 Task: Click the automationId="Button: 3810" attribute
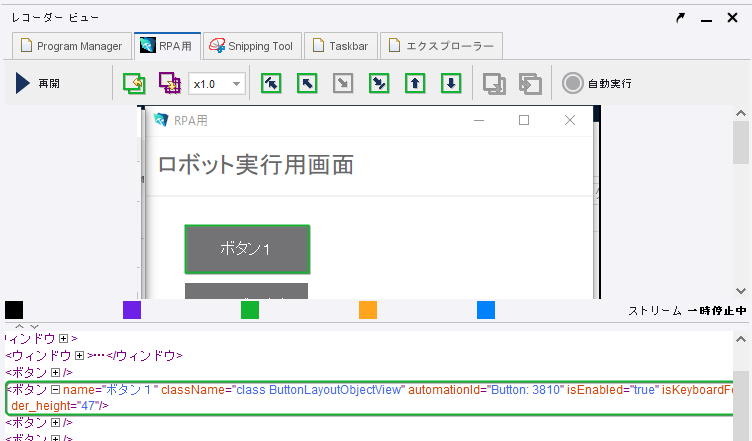486,390
